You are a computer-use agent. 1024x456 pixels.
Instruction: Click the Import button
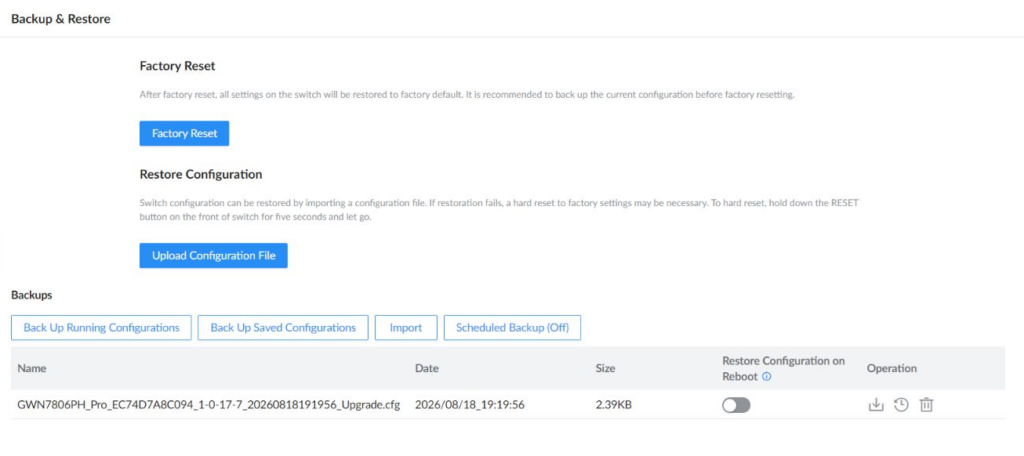[x=406, y=327]
